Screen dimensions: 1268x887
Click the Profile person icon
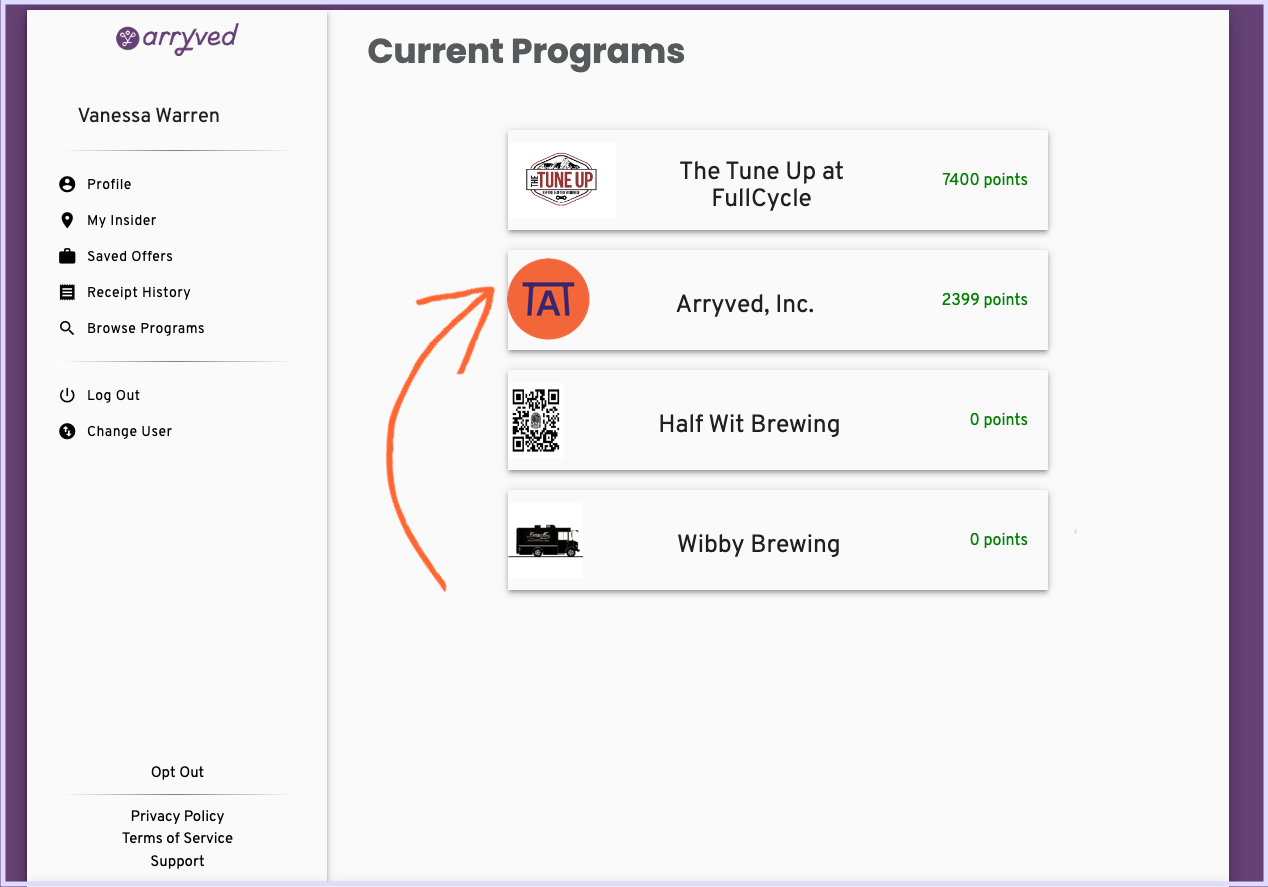pyautogui.click(x=67, y=184)
